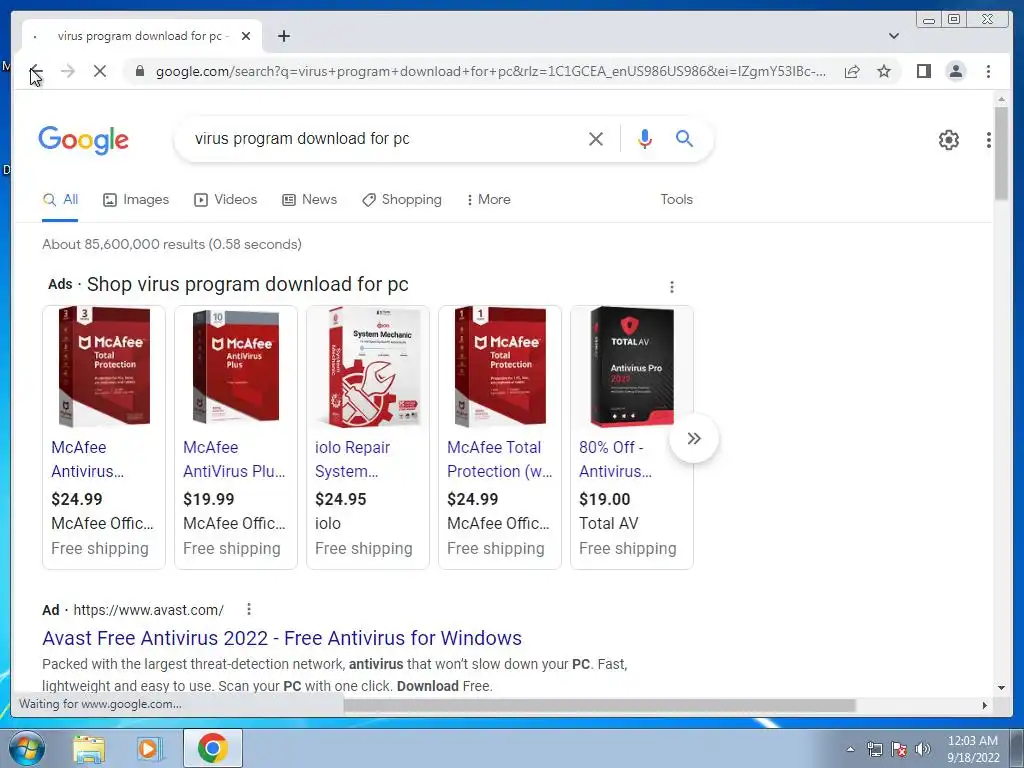This screenshot has height=768, width=1024.
Task: Switch to Videos results tab
Action: (x=225, y=200)
